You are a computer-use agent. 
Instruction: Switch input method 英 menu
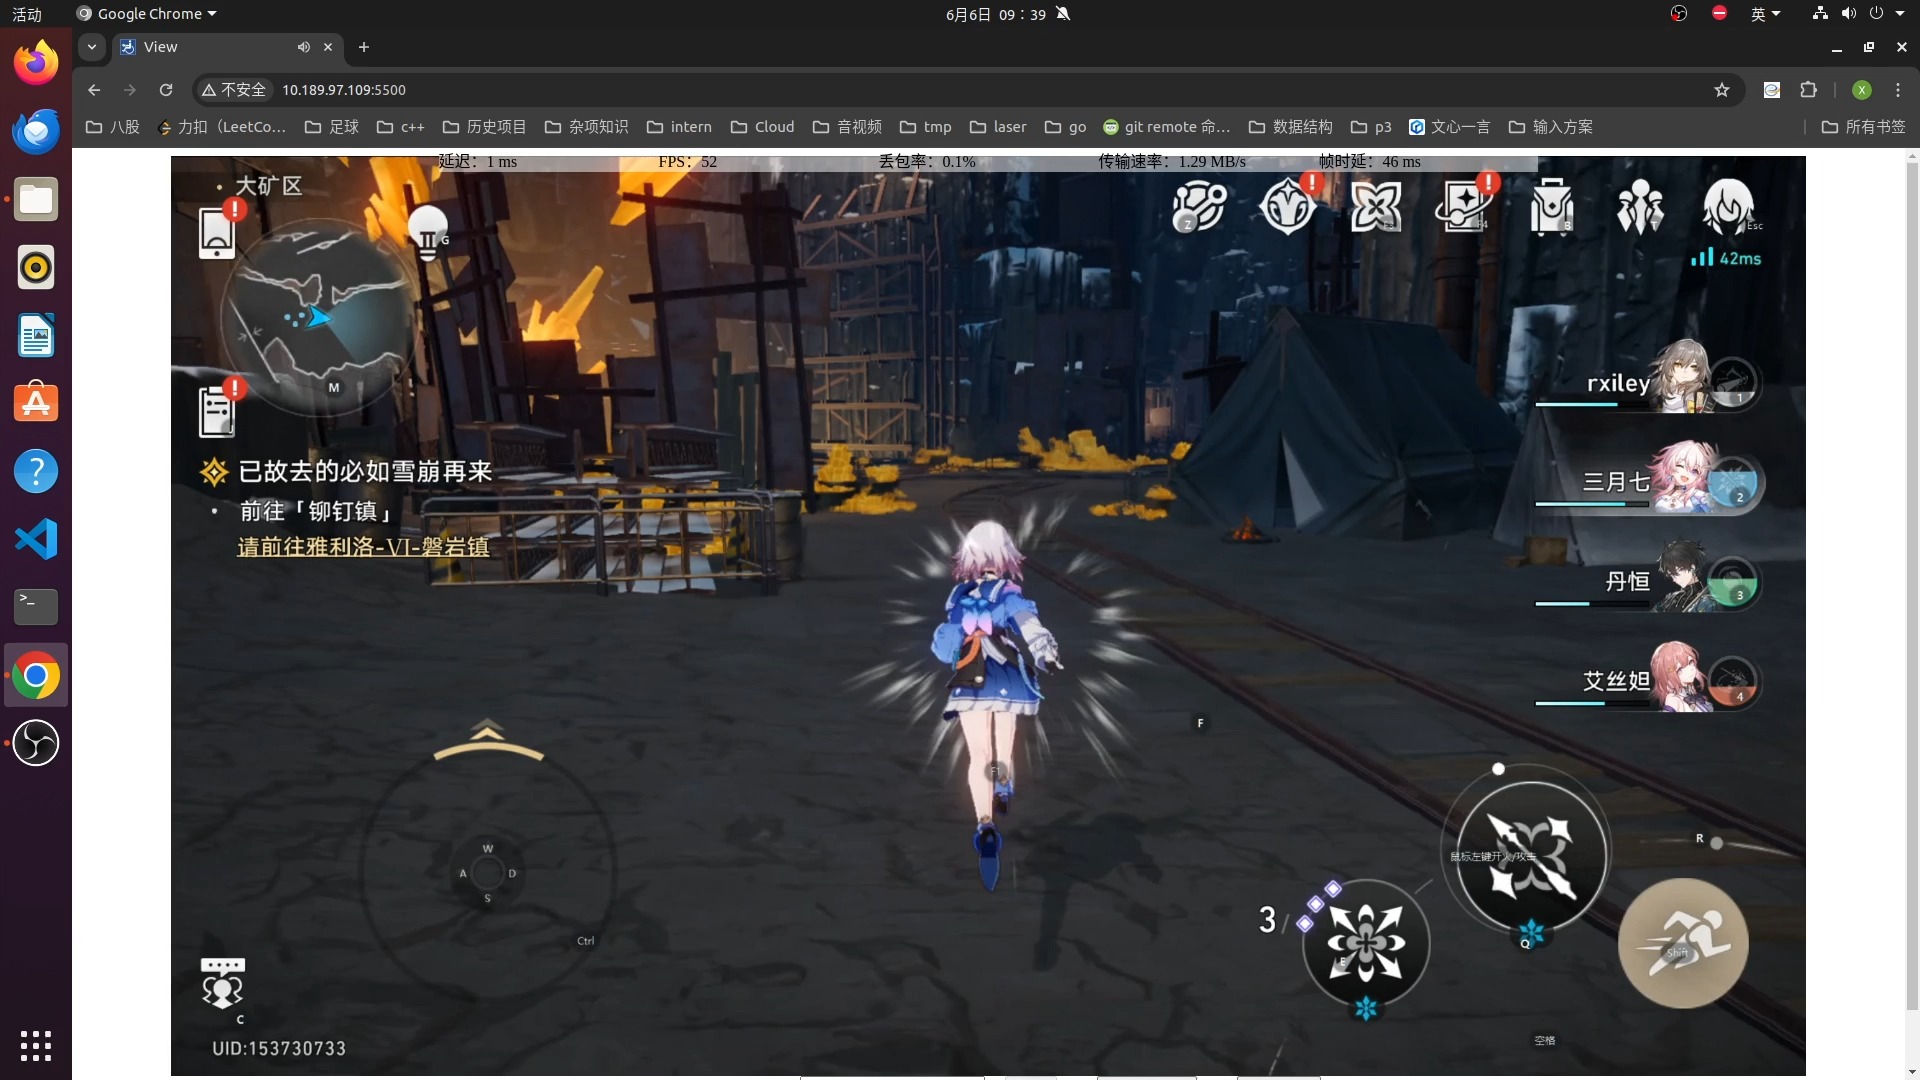tap(1765, 14)
